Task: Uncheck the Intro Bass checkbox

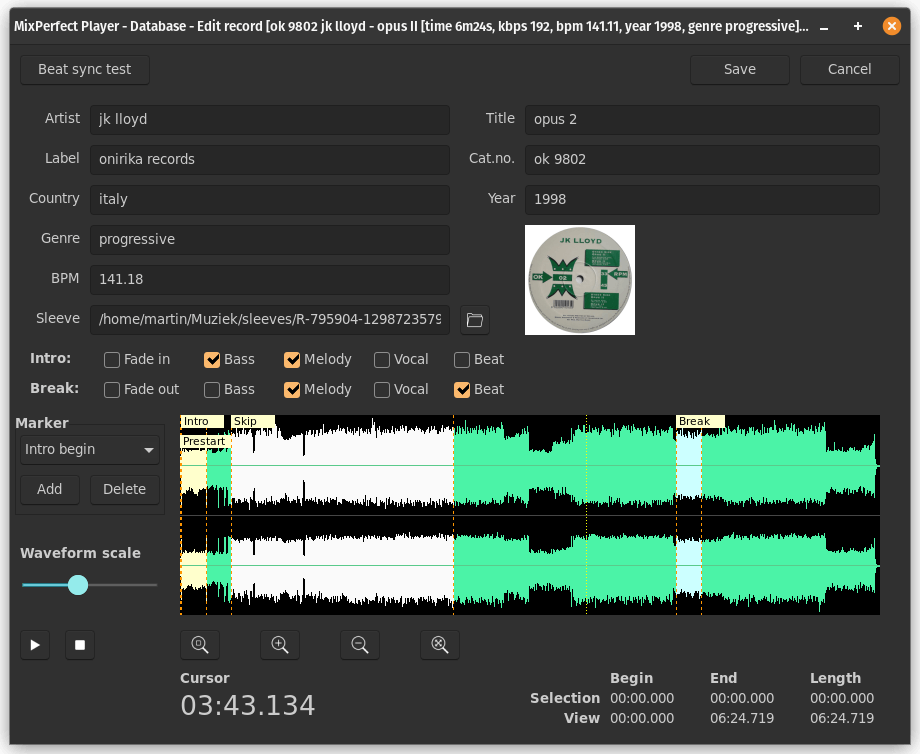Action: pos(212,360)
